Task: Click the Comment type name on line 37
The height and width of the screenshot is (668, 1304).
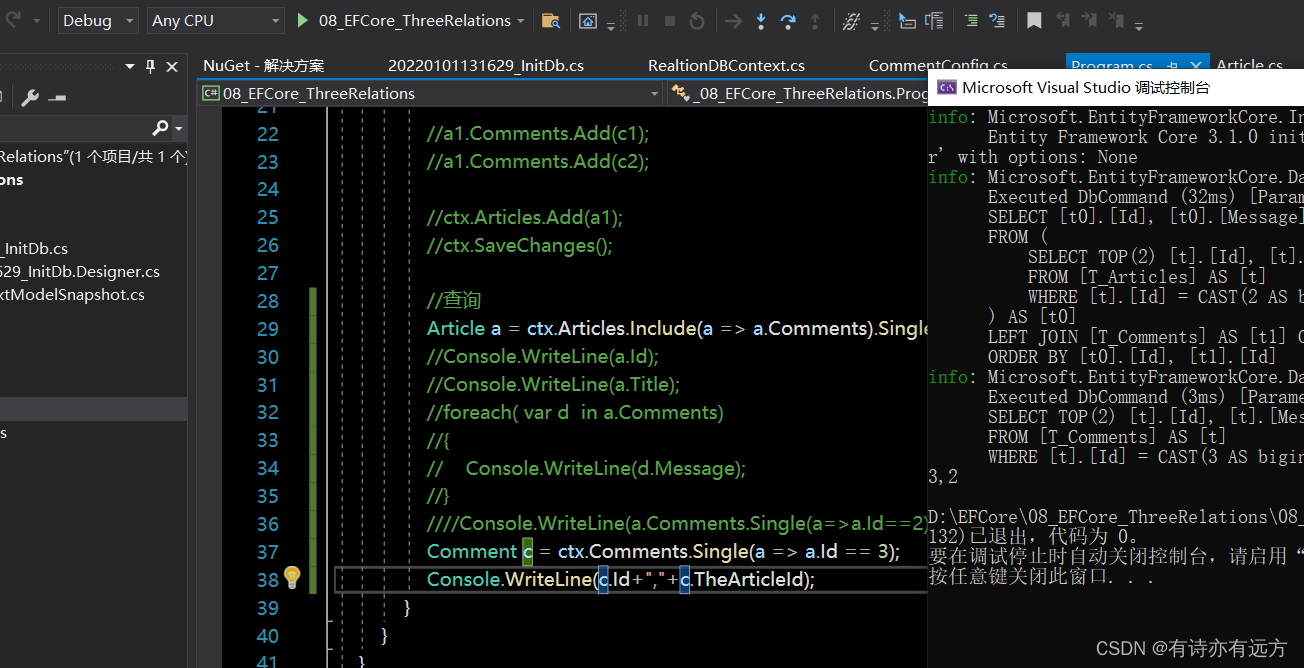Action: [x=472, y=551]
